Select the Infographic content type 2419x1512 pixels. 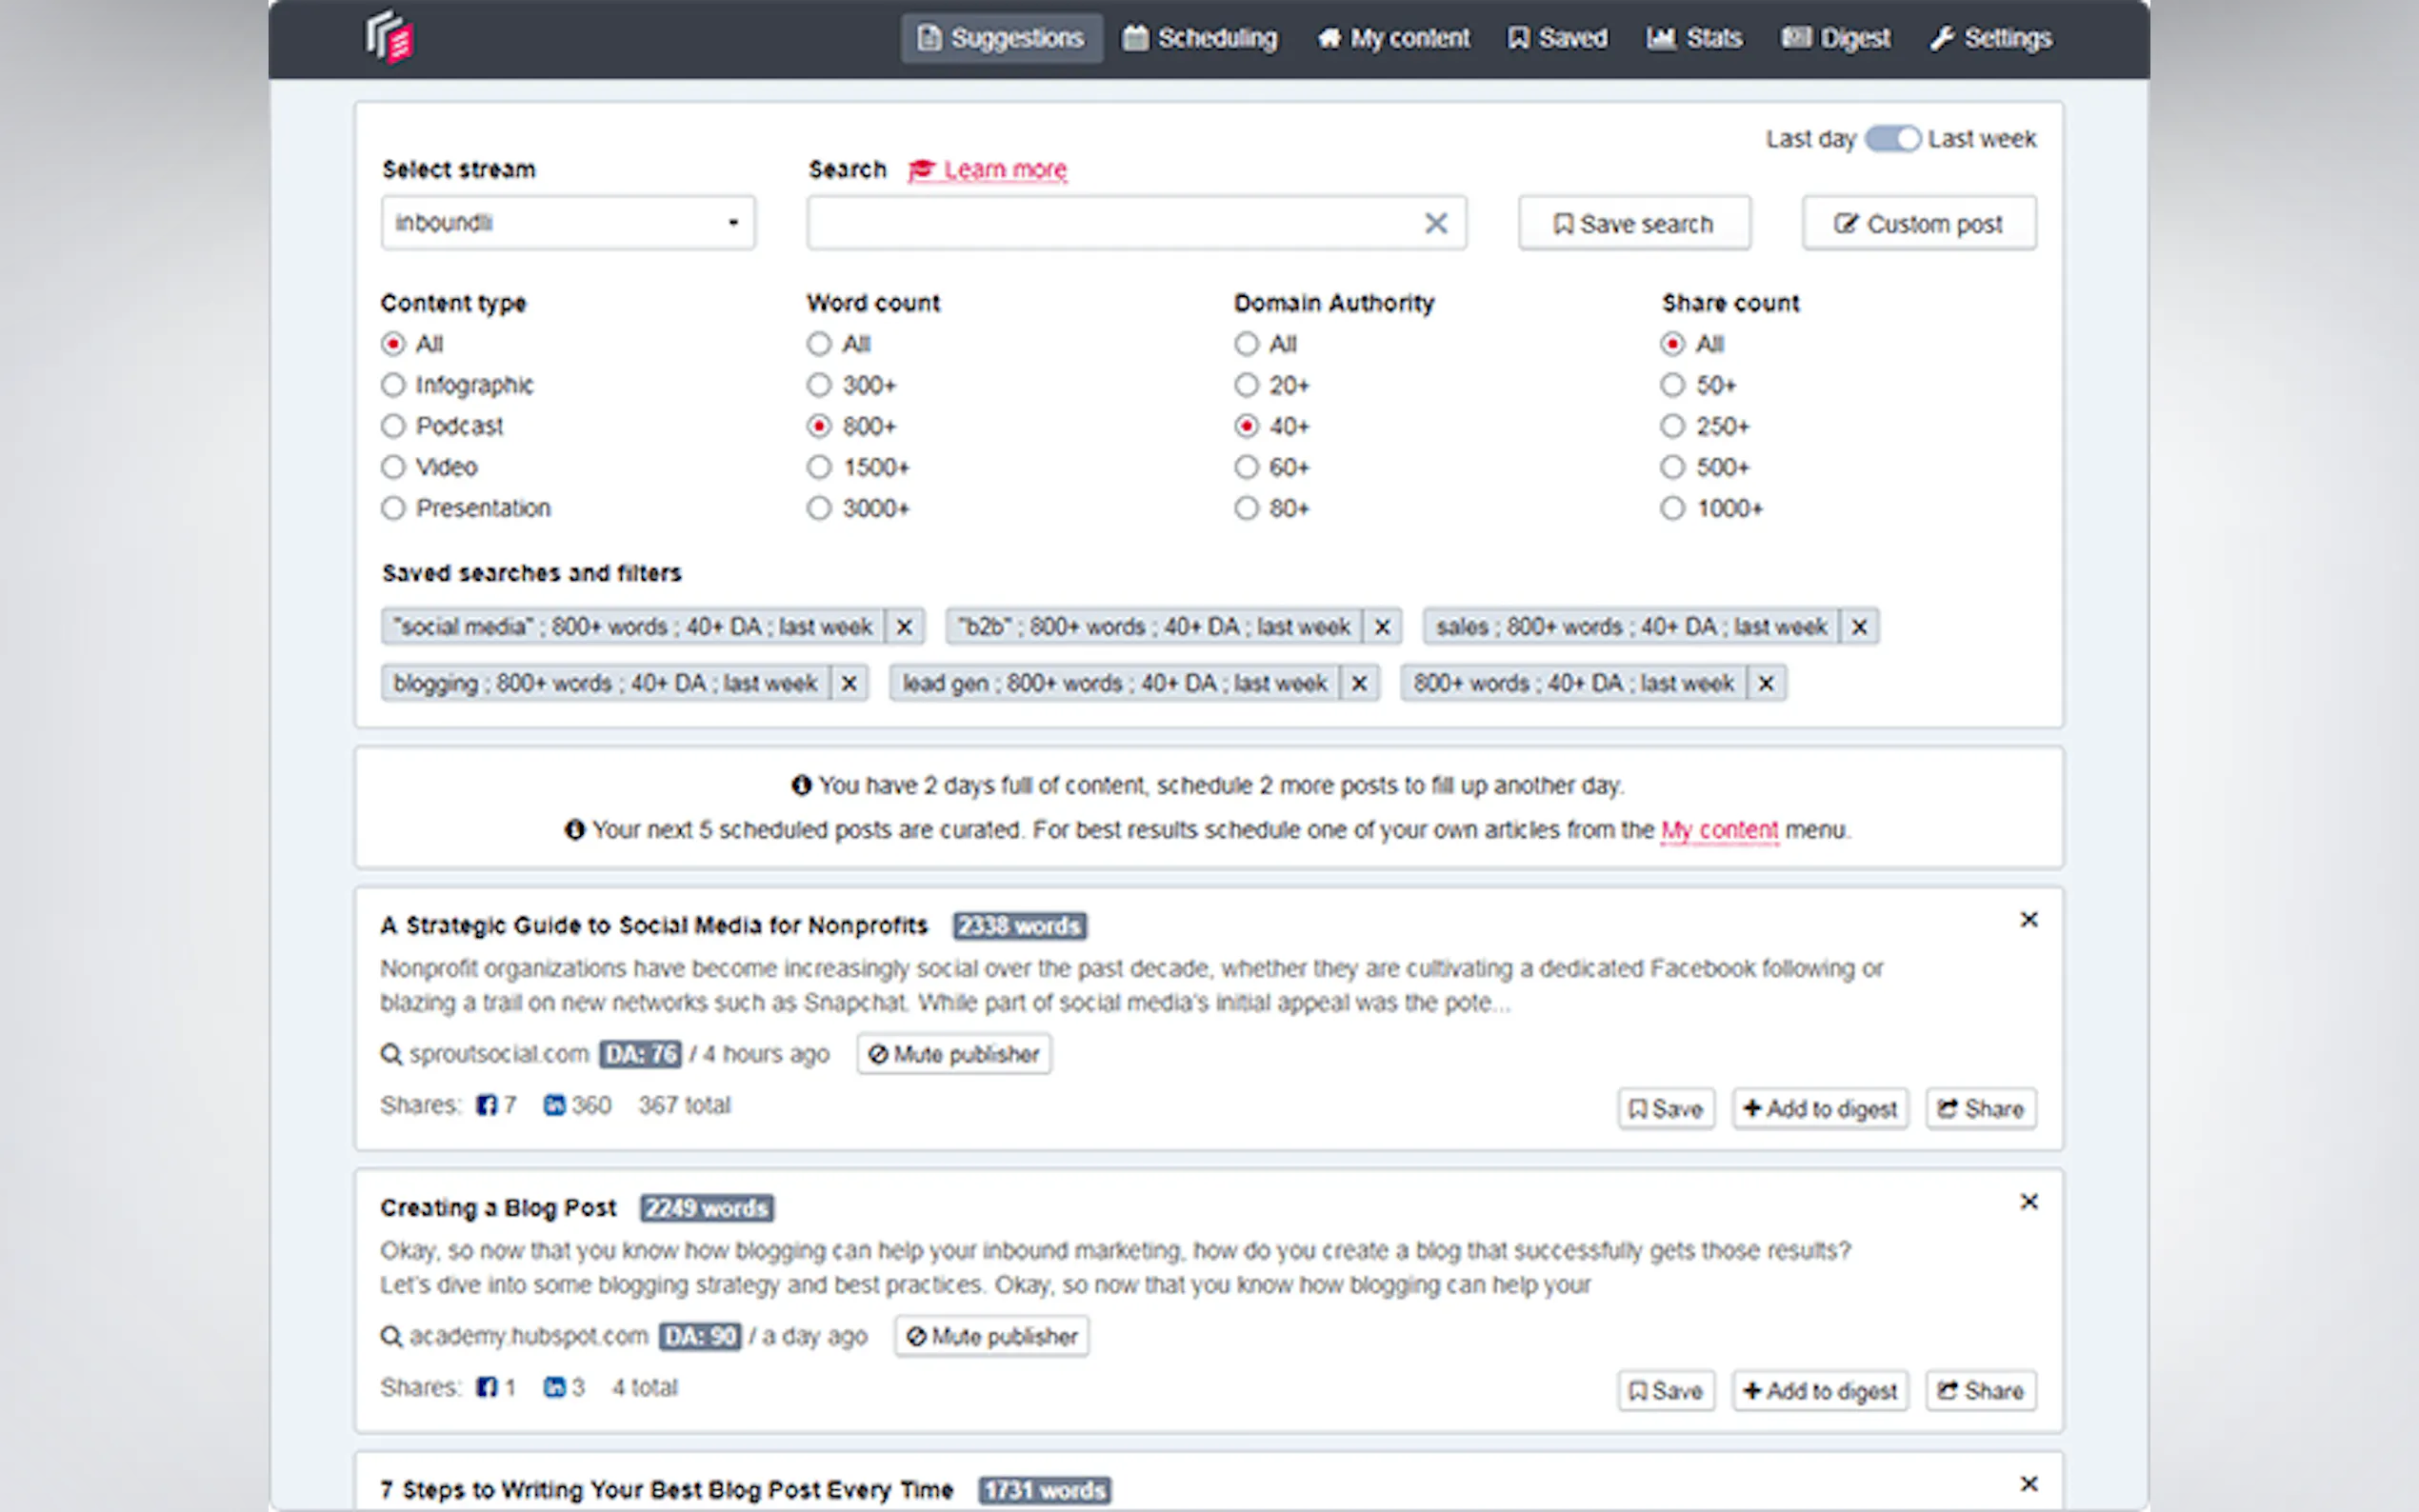(393, 385)
